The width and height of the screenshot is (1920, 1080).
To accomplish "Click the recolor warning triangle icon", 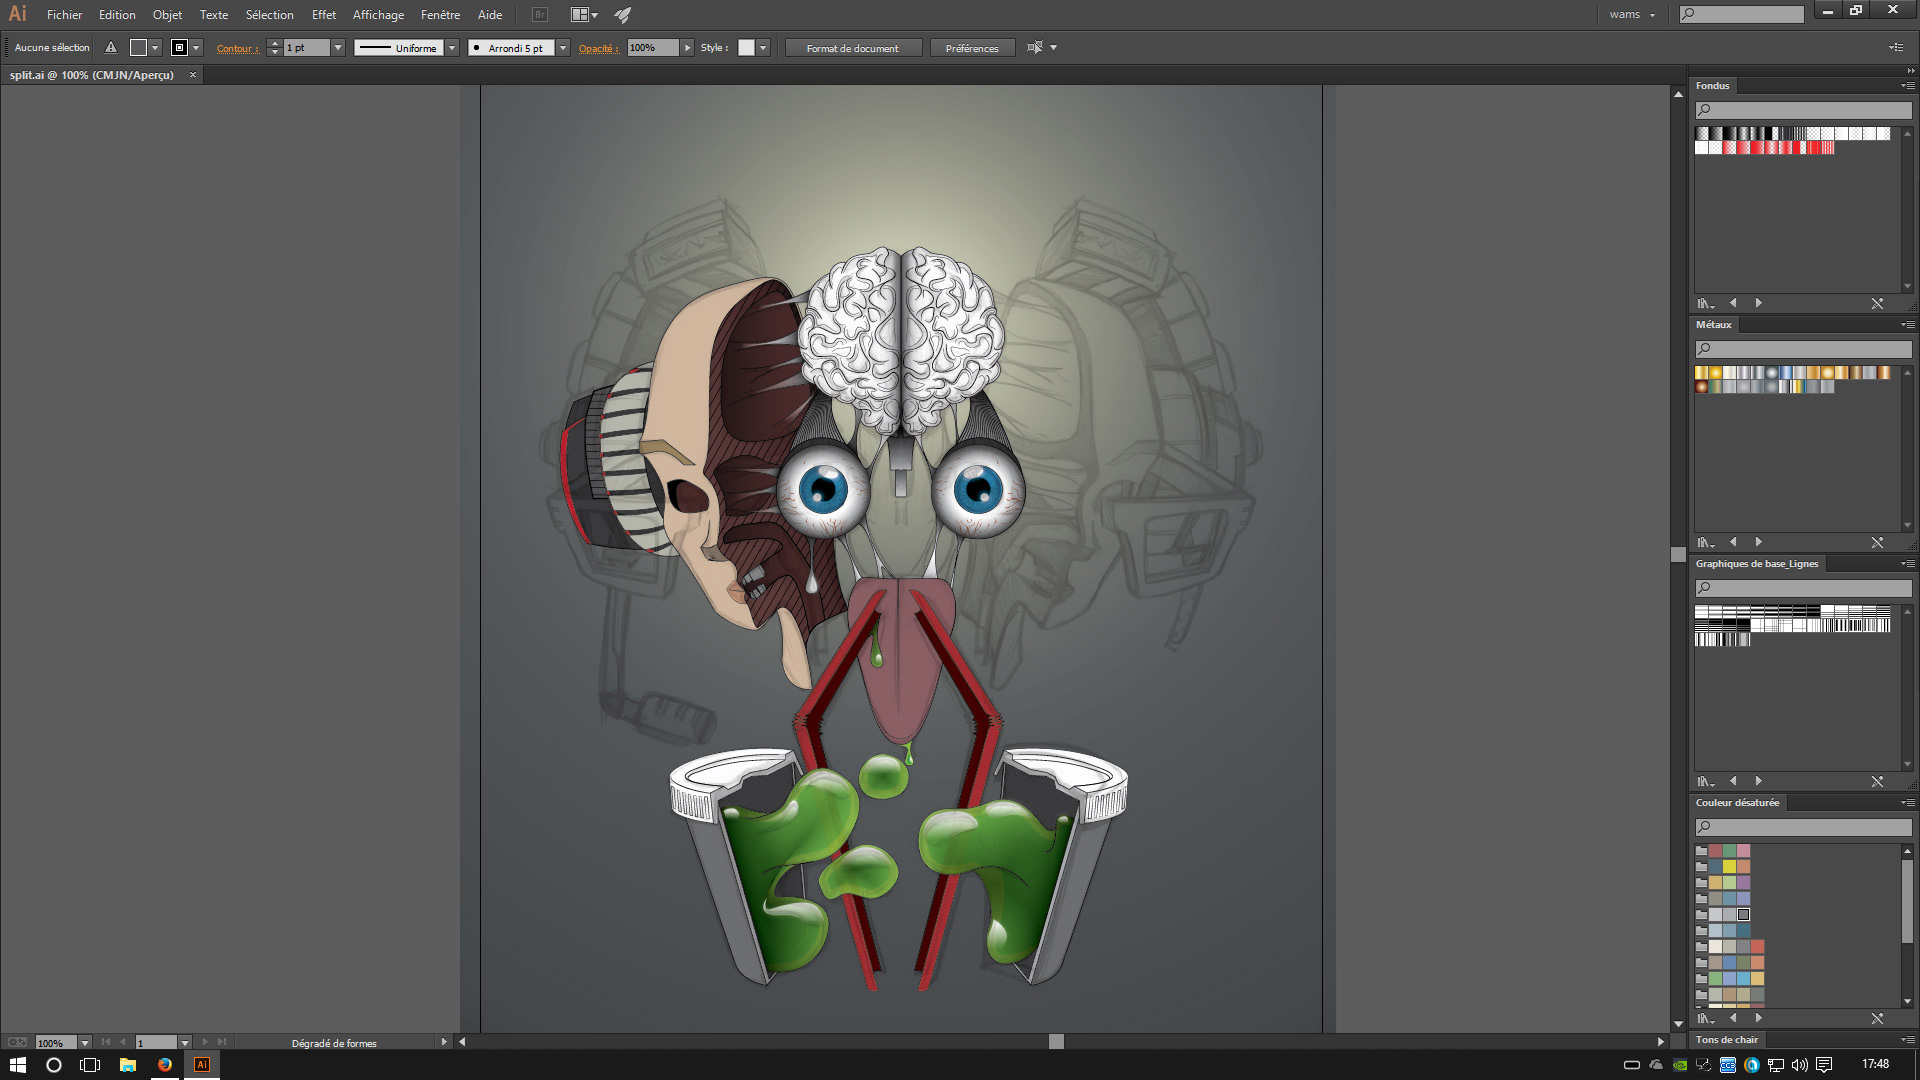I will [x=111, y=48].
